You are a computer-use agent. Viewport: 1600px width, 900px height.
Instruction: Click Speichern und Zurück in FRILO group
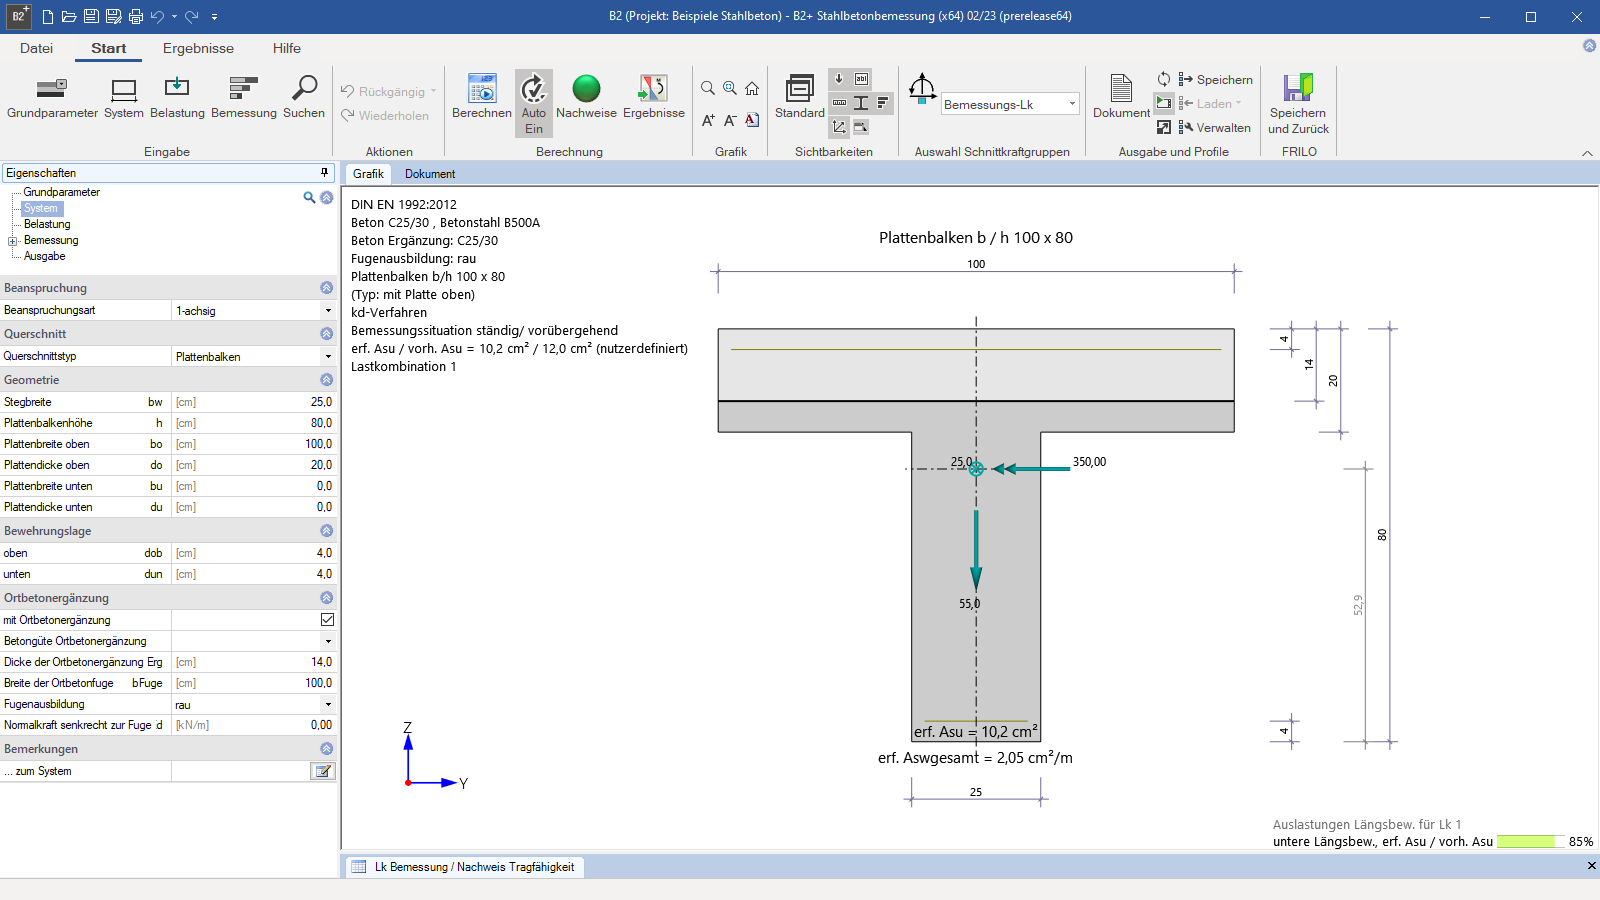[1298, 104]
